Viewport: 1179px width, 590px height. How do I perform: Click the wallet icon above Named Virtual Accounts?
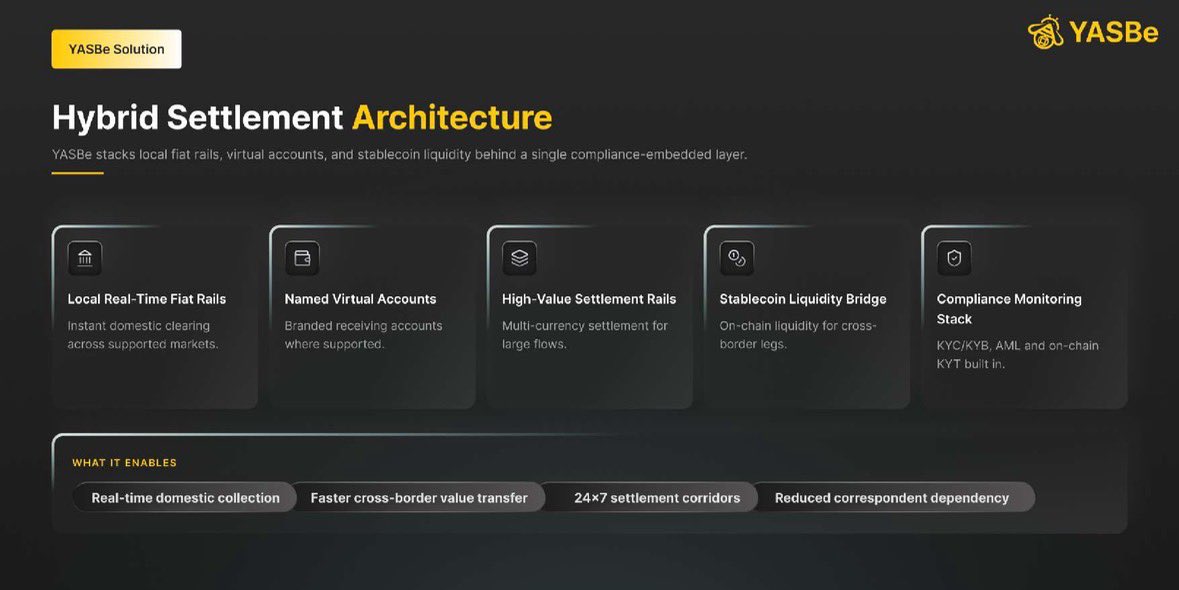(302, 258)
